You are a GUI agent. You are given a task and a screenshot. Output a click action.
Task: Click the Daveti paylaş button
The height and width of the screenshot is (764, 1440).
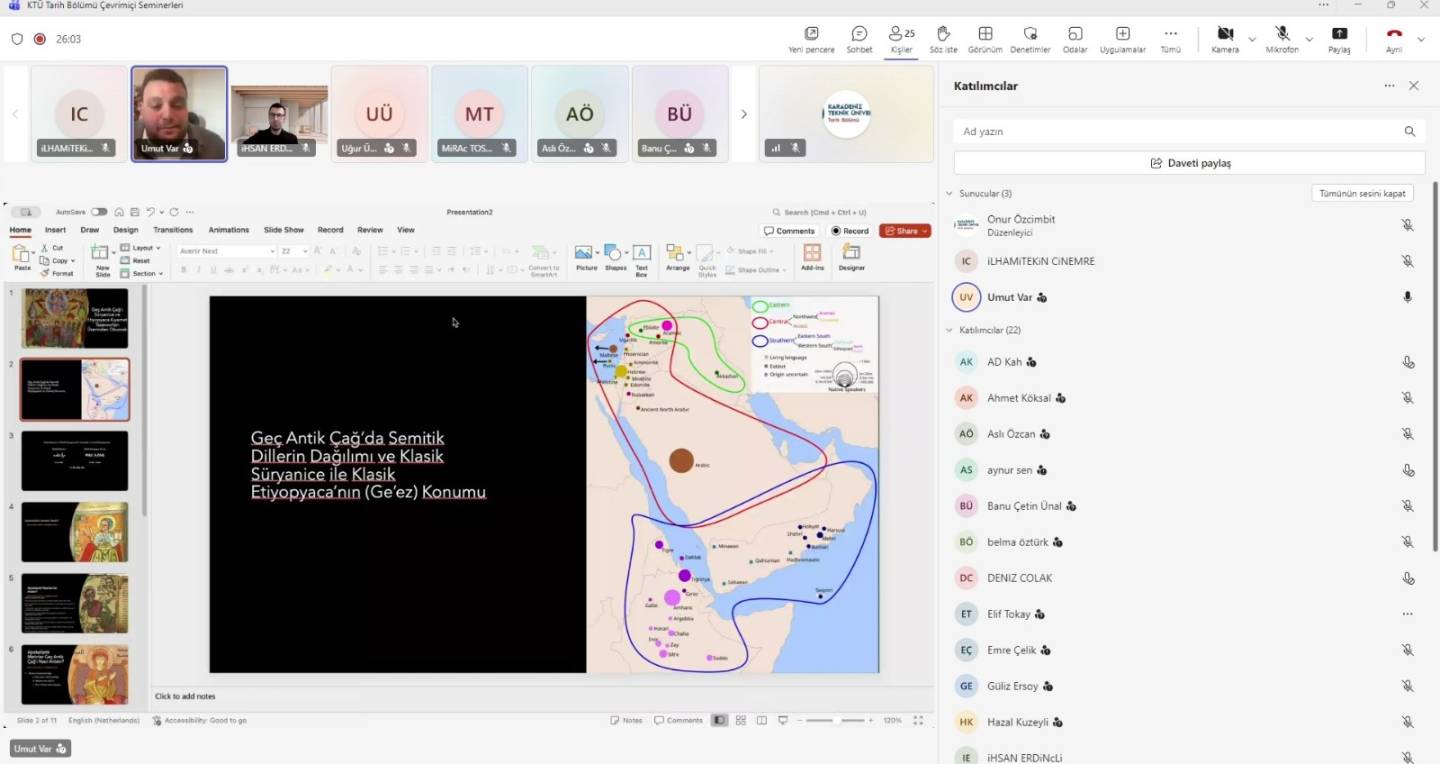[x=1189, y=163]
